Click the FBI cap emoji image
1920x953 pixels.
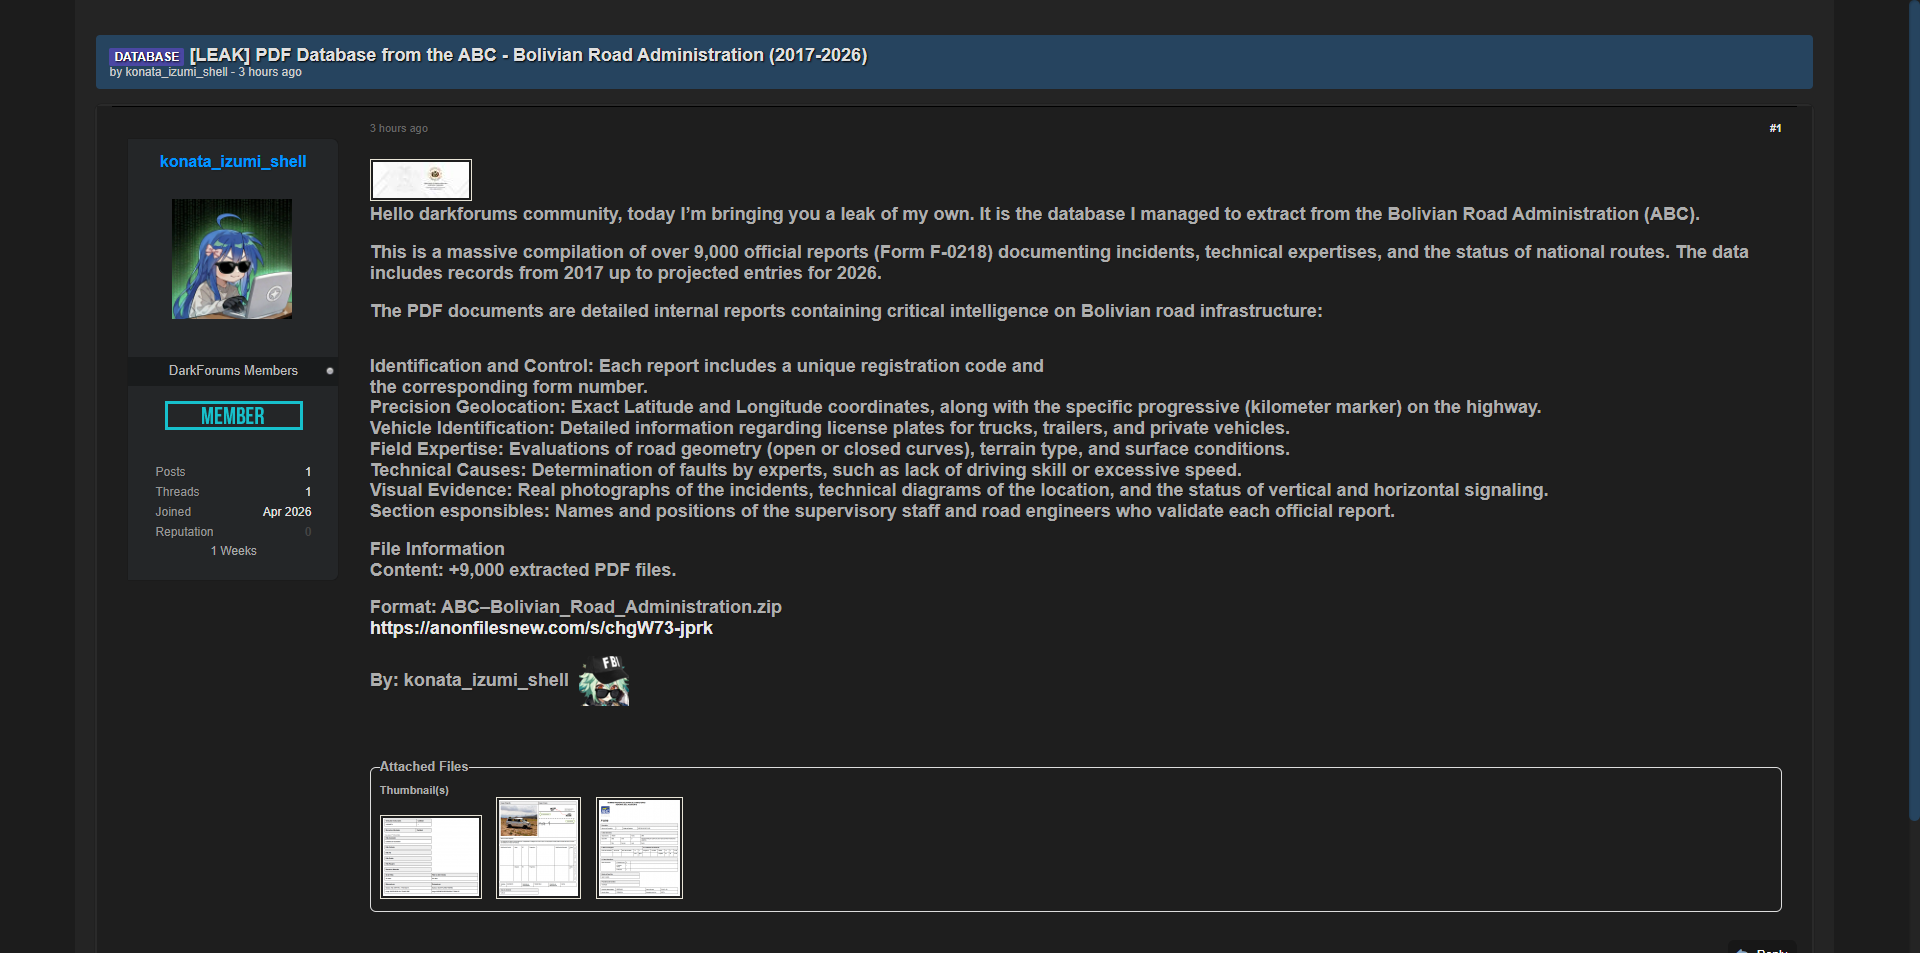click(605, 681)
